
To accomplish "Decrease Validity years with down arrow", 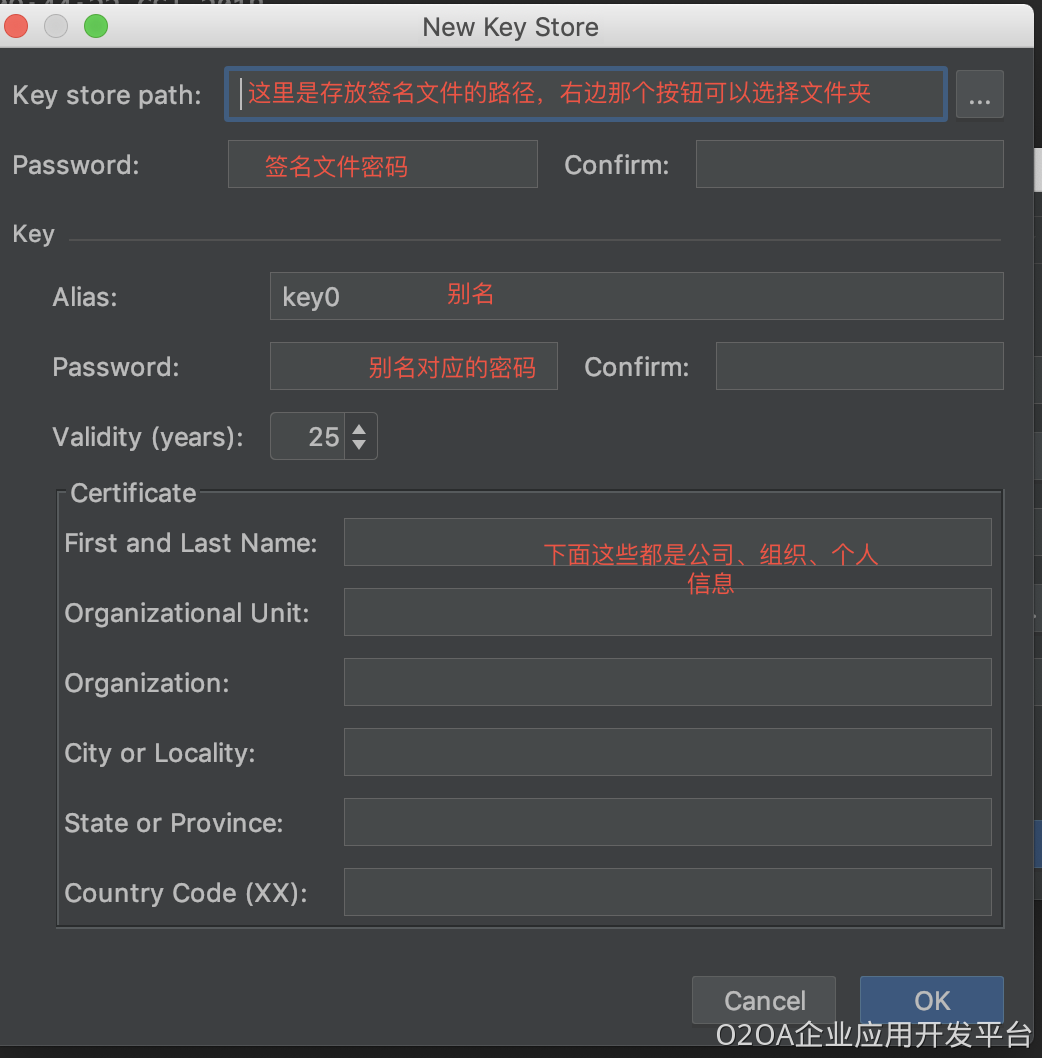I will coord(360,446).
